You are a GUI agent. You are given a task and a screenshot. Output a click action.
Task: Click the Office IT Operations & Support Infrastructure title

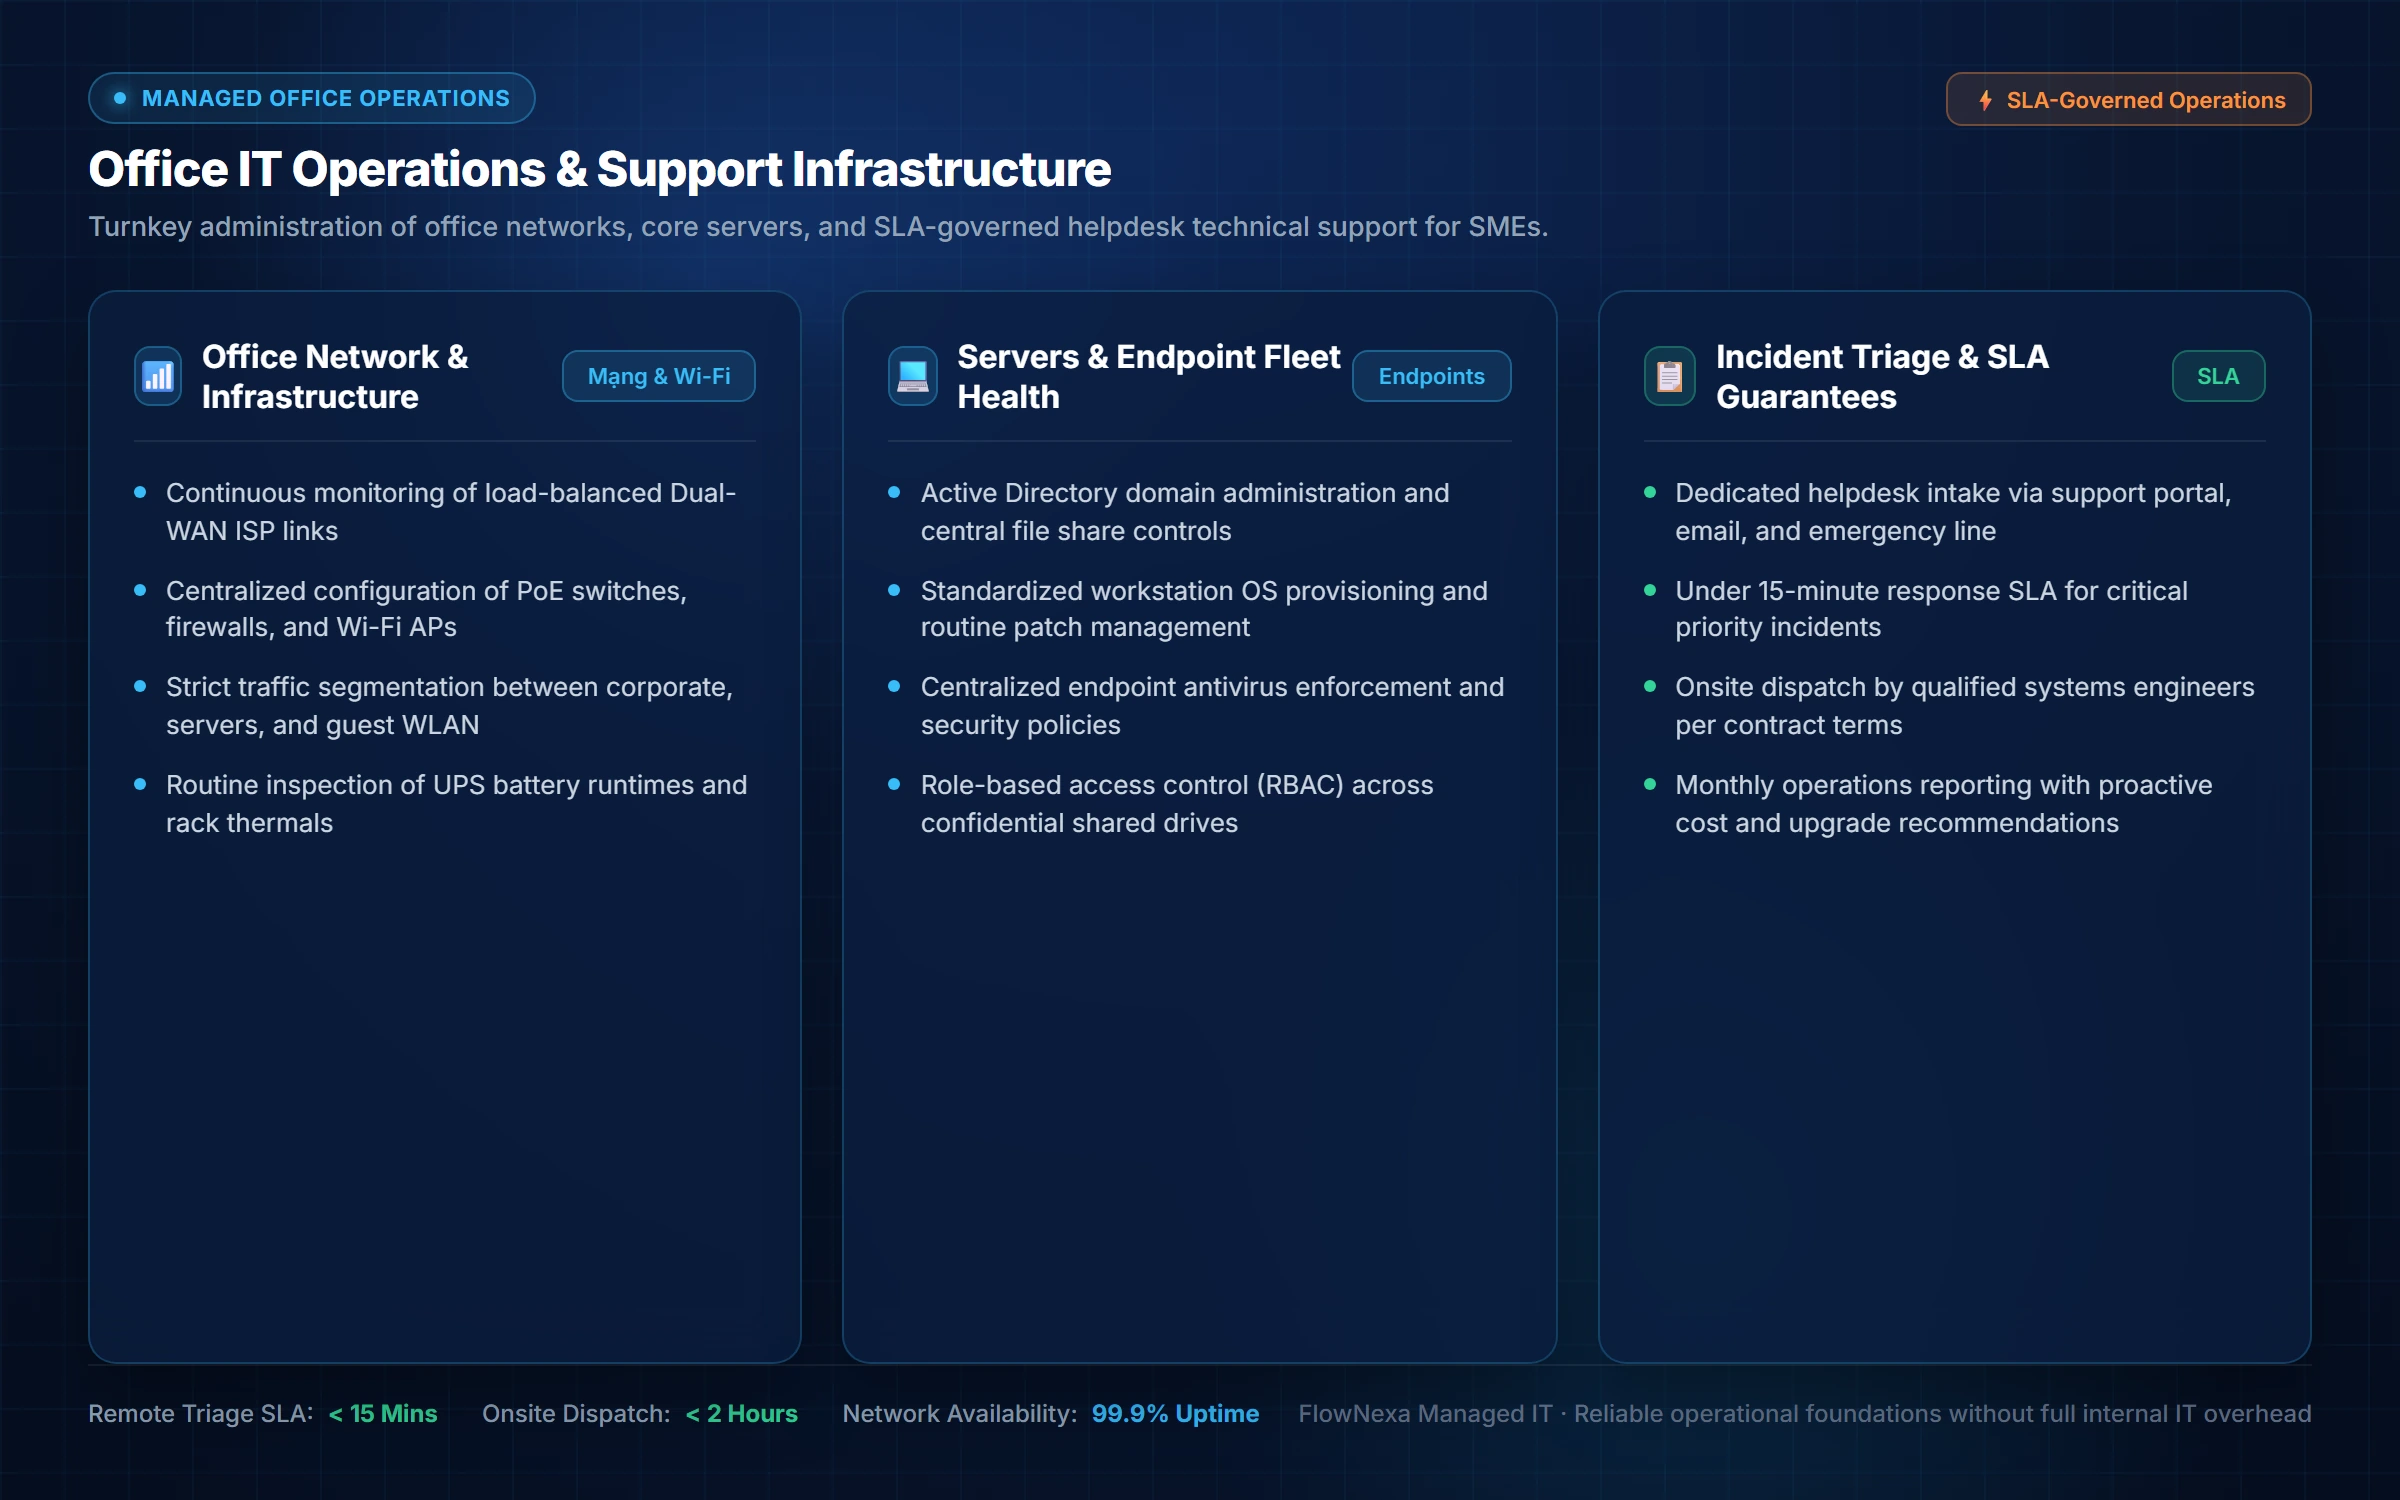pos(600,169)
